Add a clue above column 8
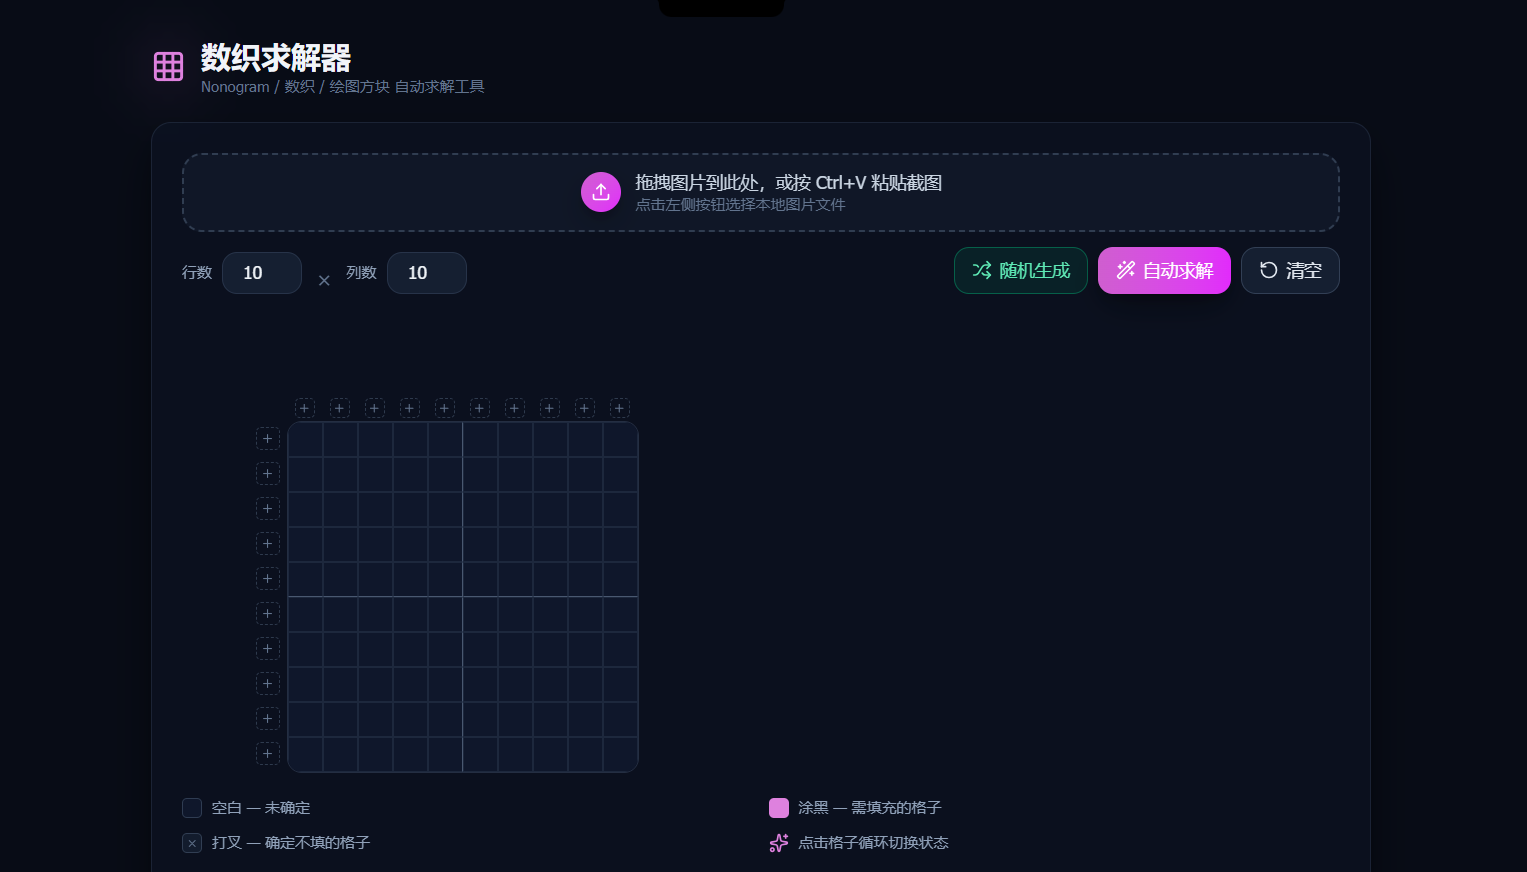This screenshot has height=872, width=1527. point(550,408)
